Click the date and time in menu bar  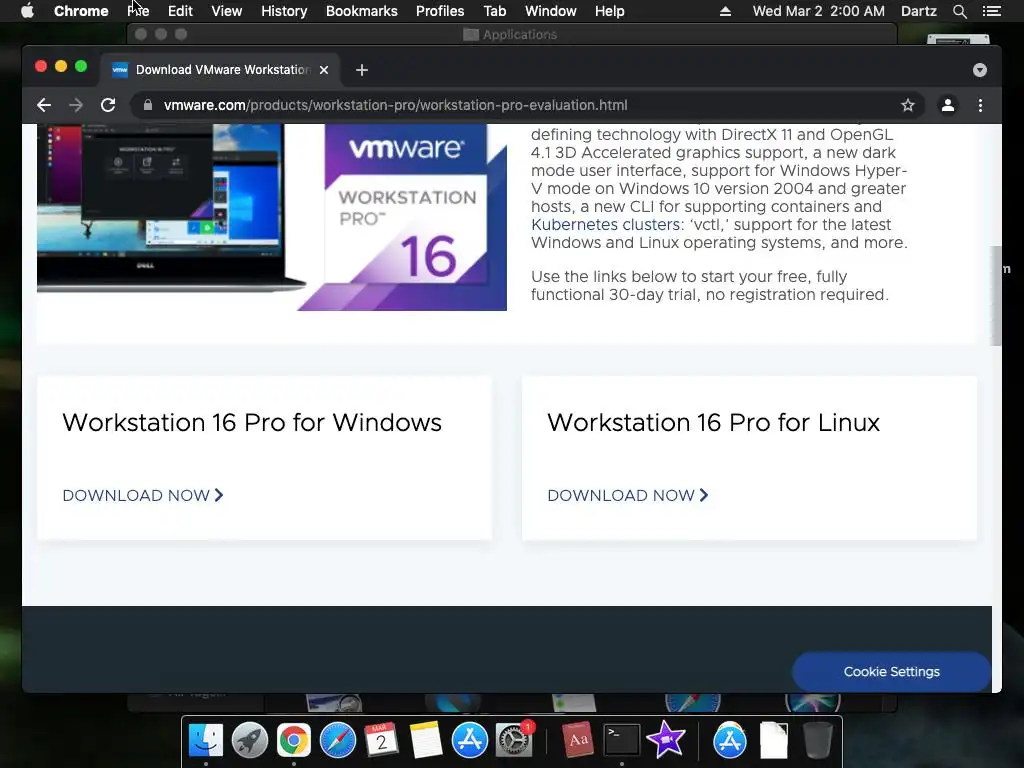[818, 11]
